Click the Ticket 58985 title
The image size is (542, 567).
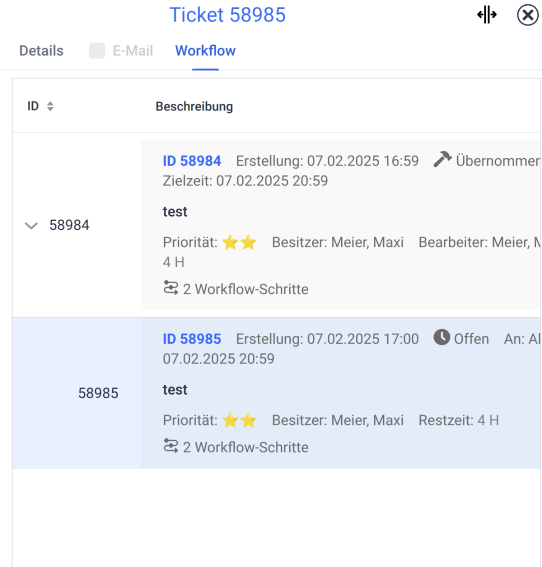(x=227, y=15)
